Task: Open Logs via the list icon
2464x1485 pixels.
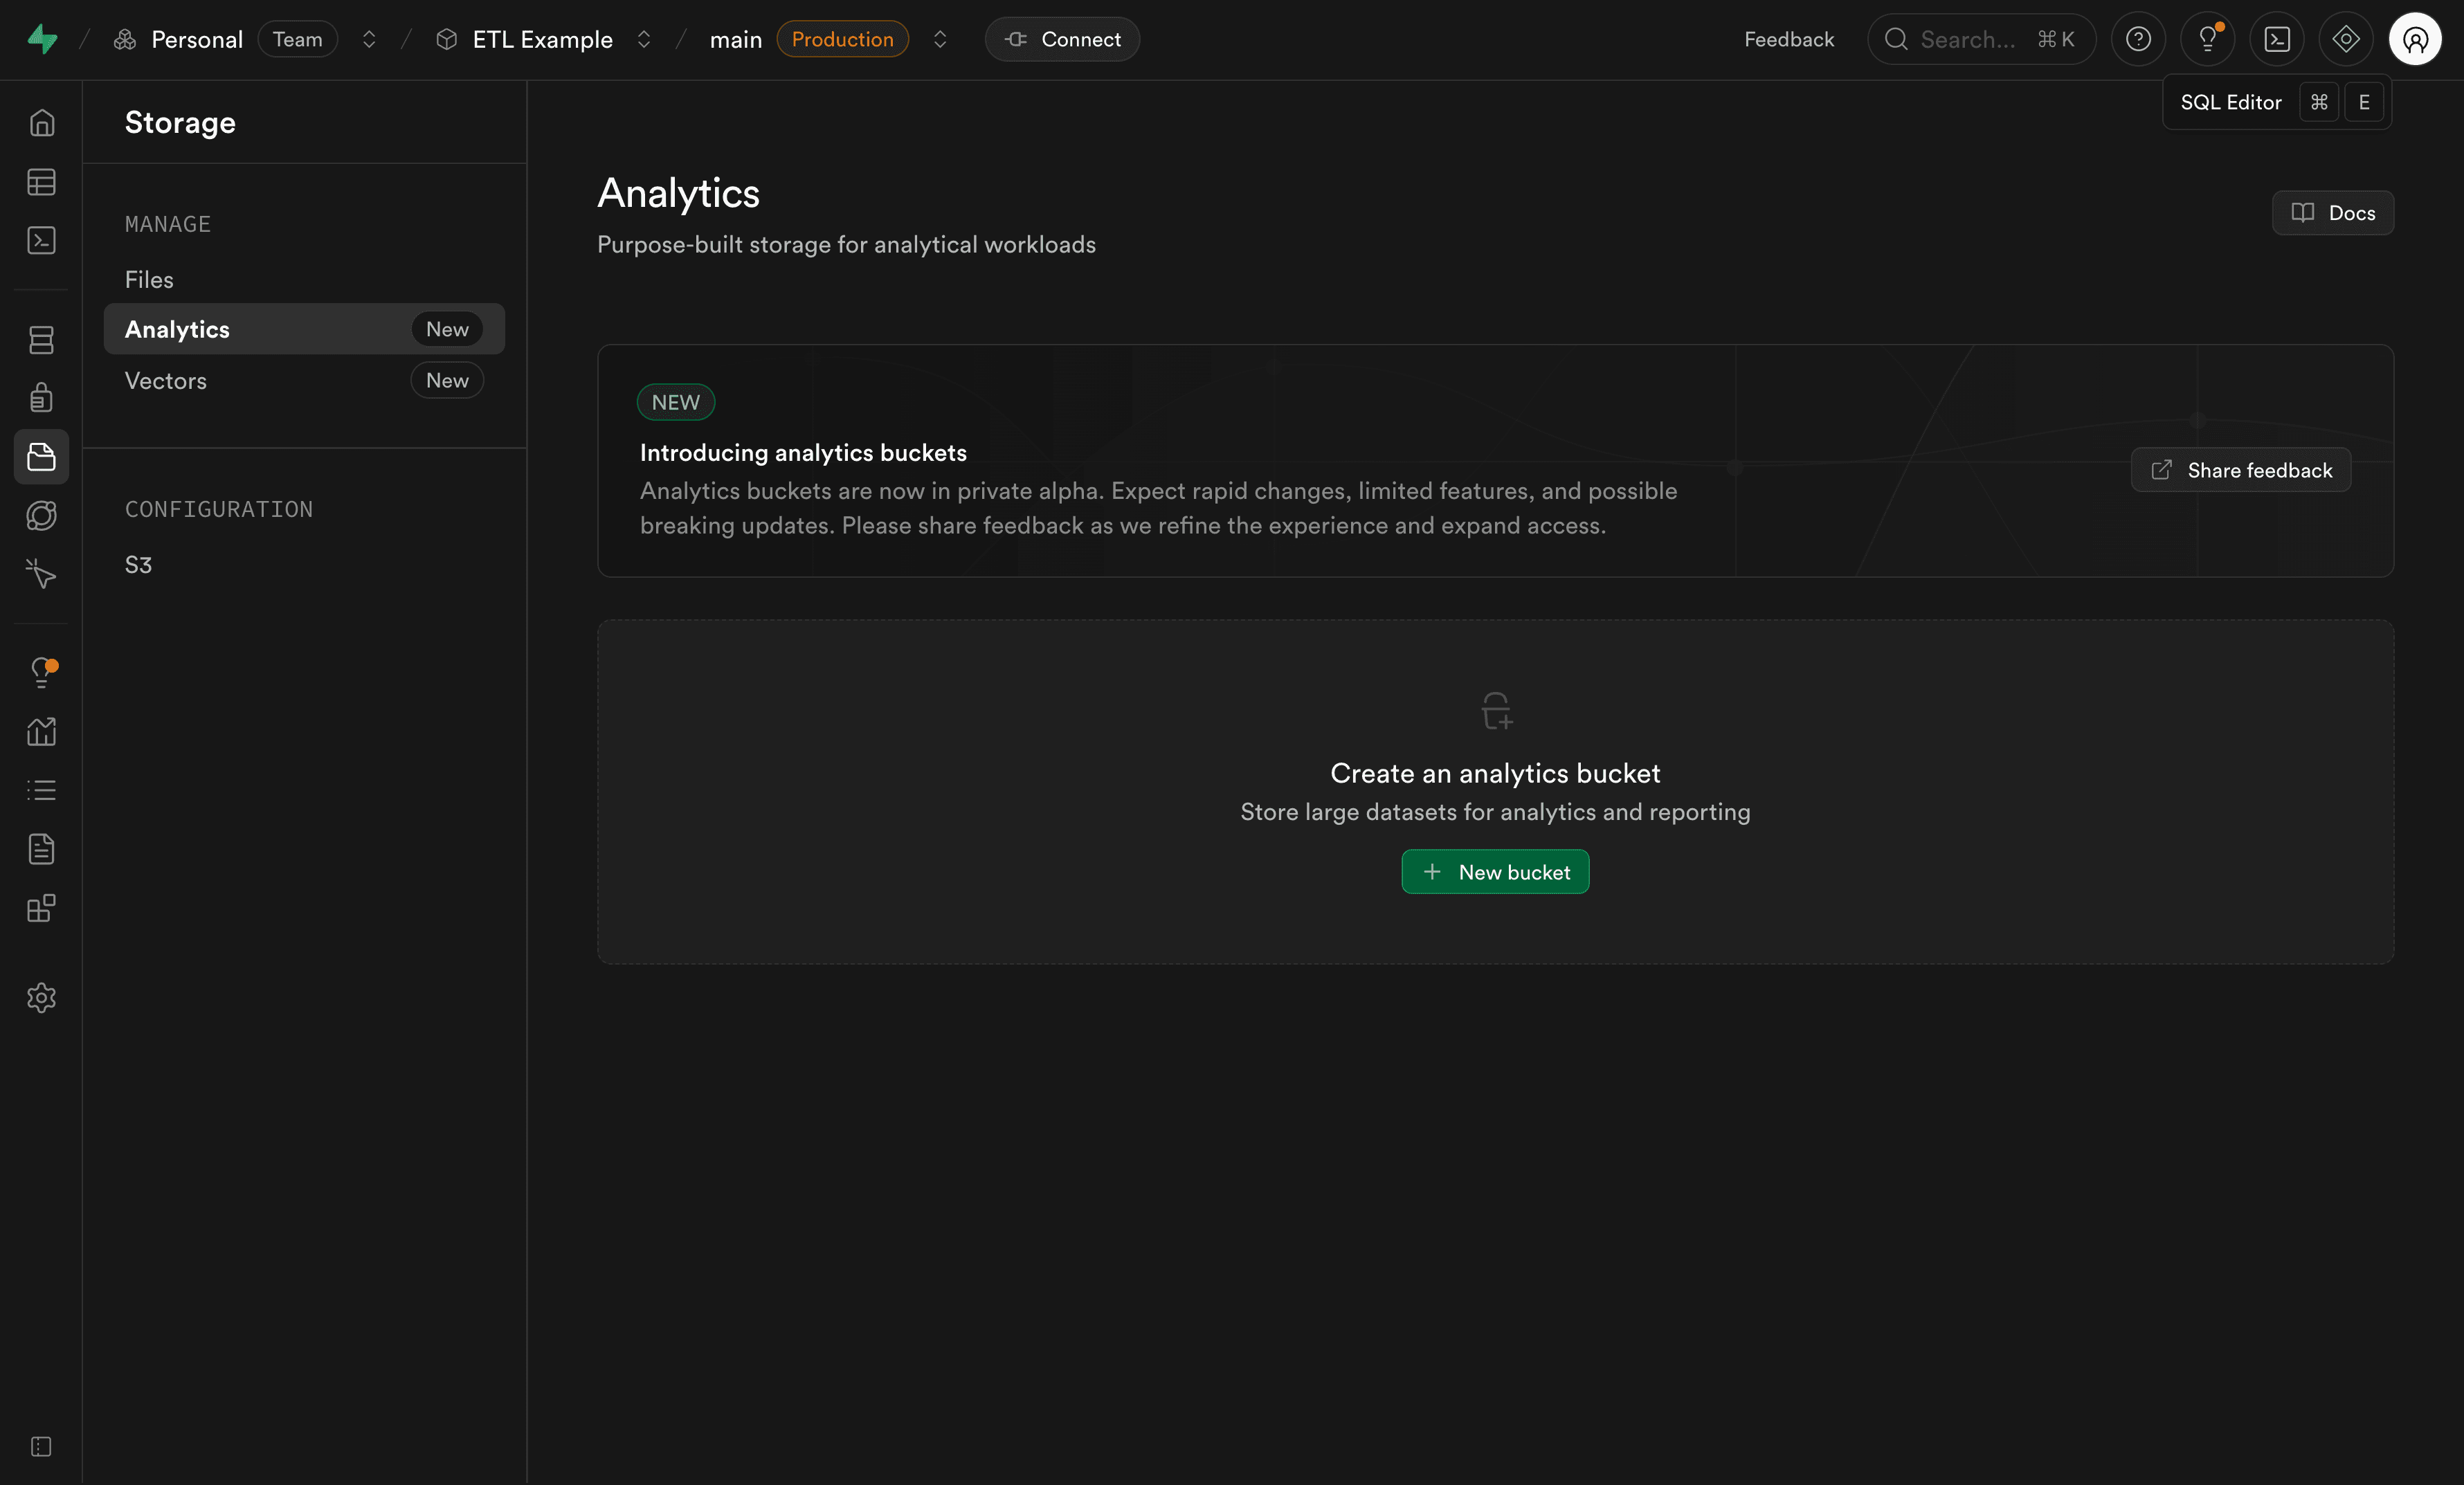Action: [41, 790]
